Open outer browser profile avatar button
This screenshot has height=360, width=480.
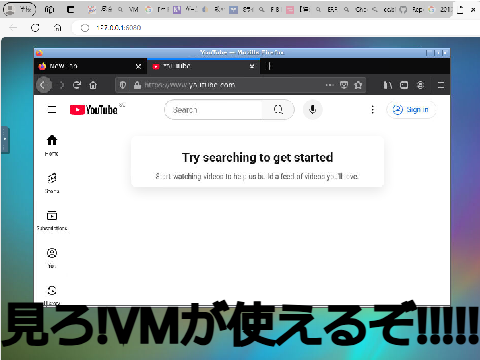pos(19,9)
